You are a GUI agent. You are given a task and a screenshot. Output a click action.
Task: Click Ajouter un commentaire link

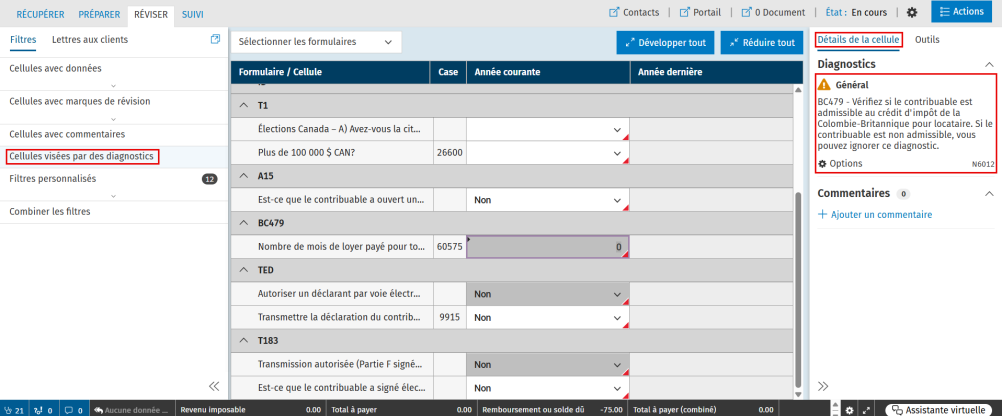pos(875,214)
